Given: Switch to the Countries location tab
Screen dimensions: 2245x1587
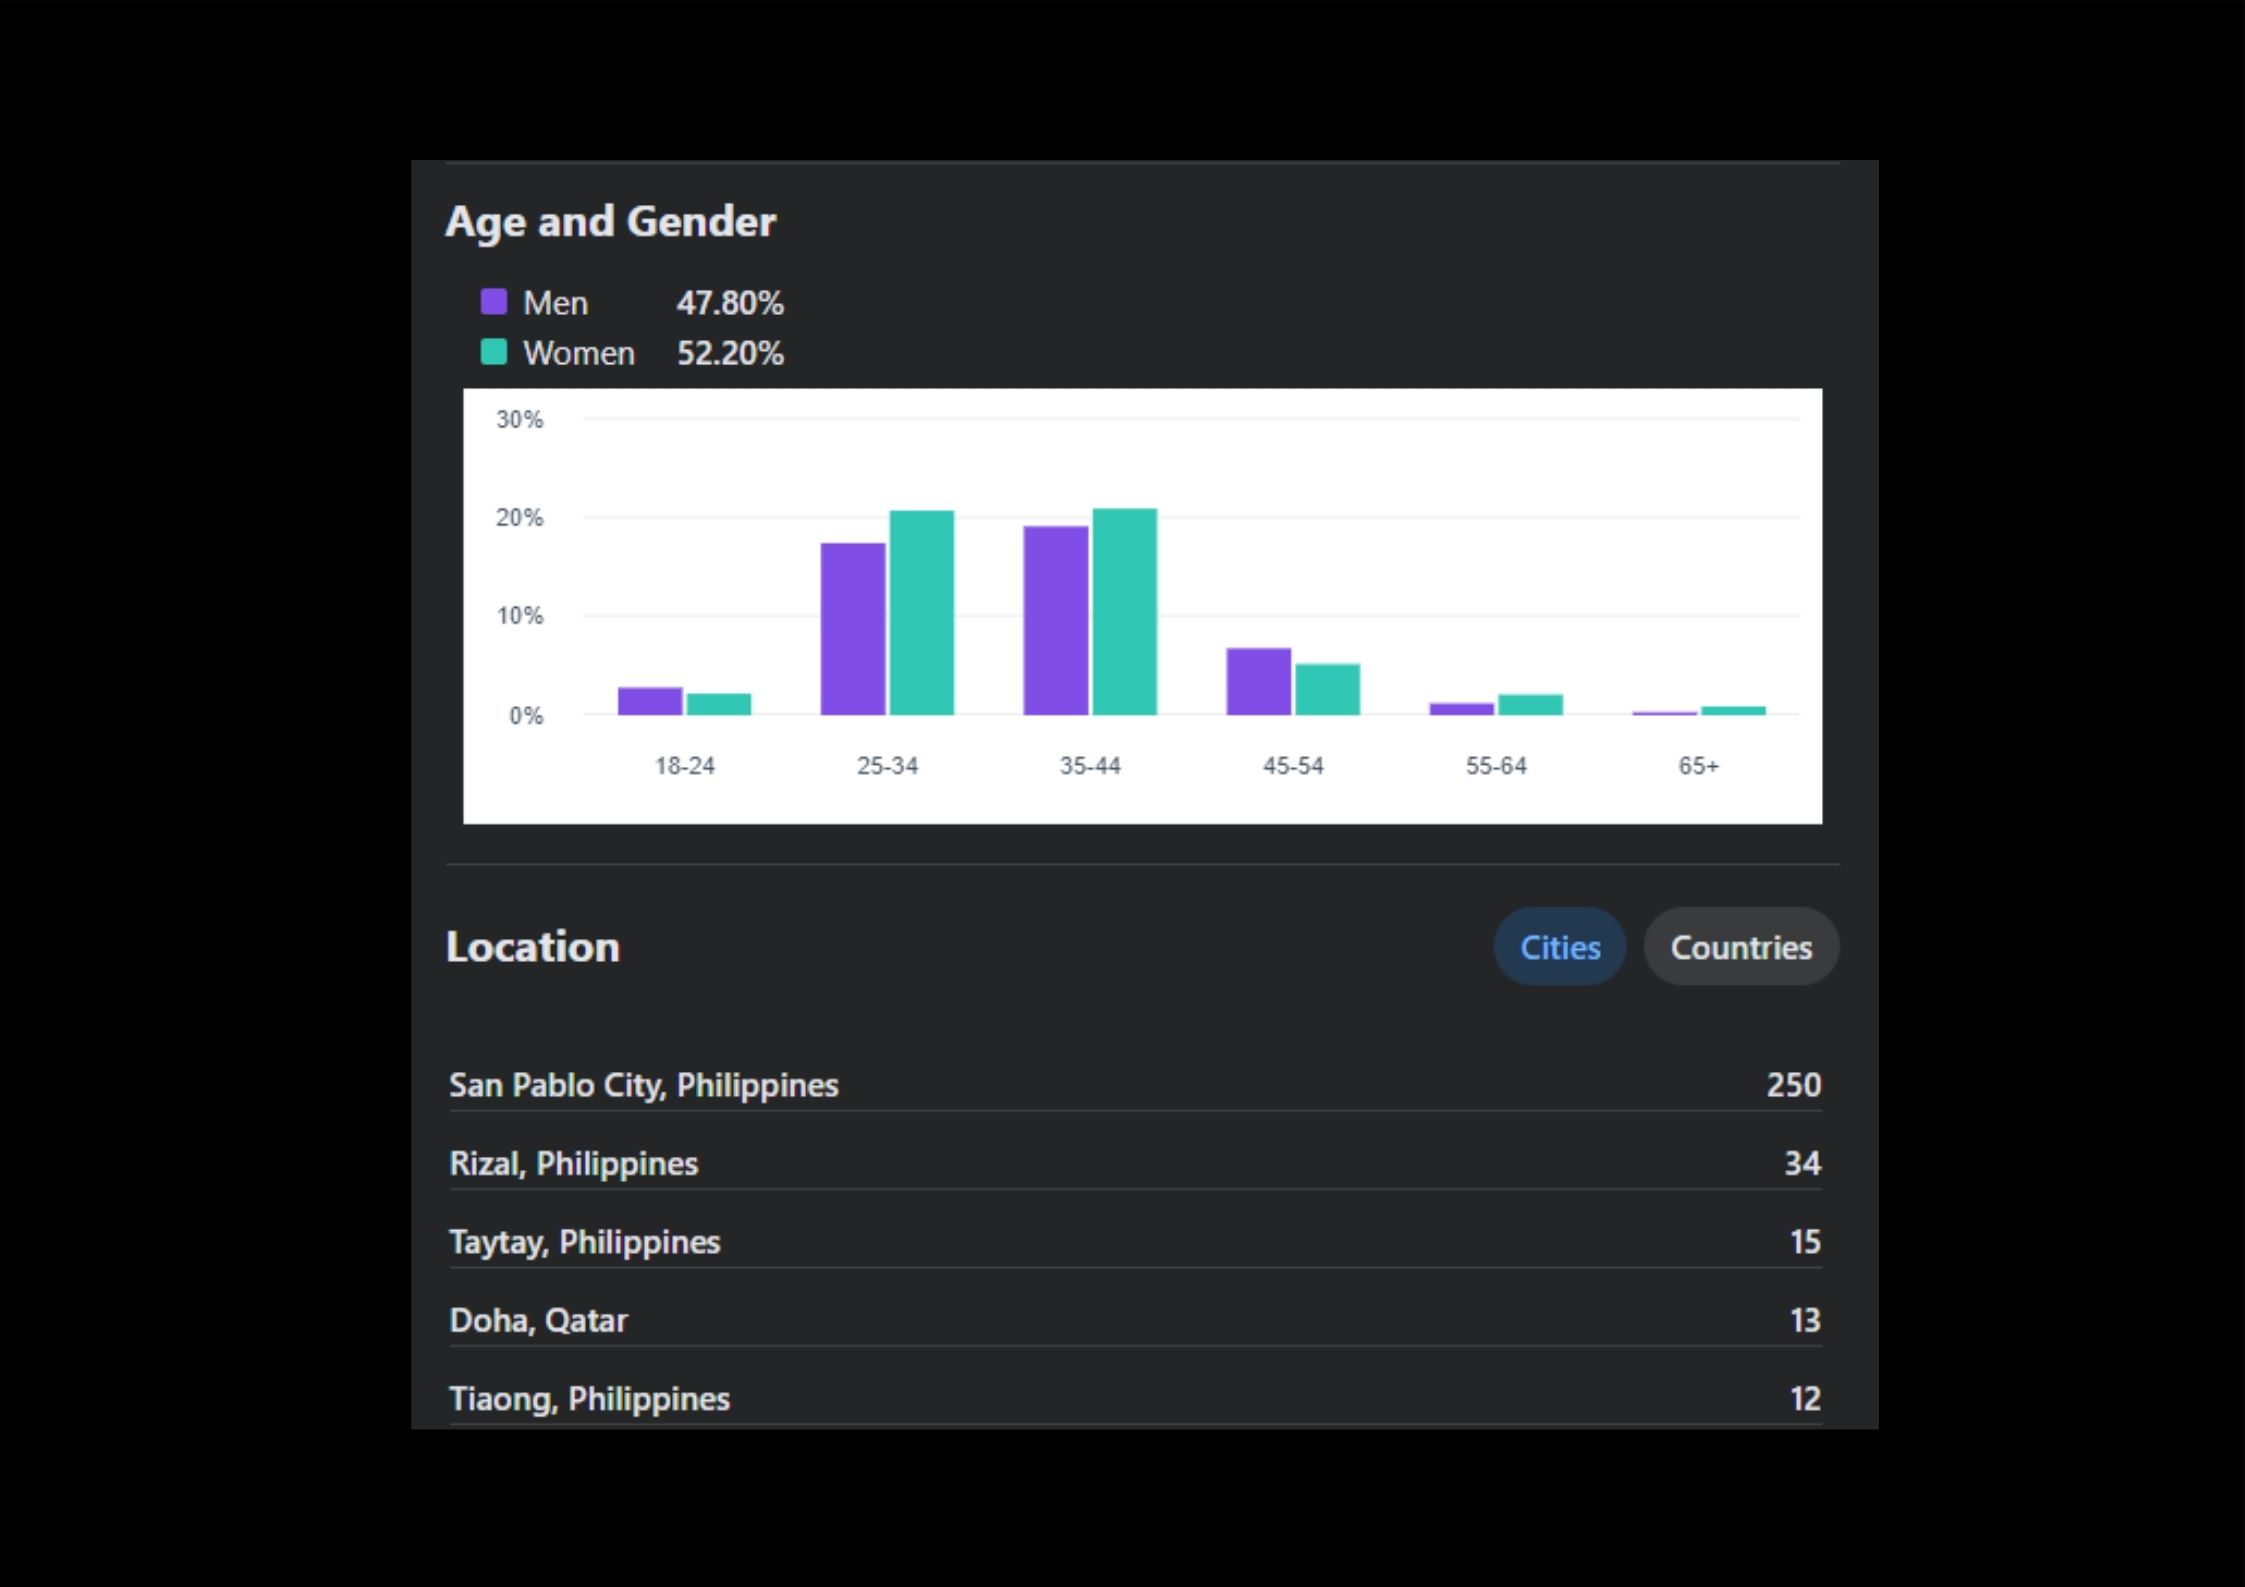Looking at the screenshot, I should tap(1740, 947).
